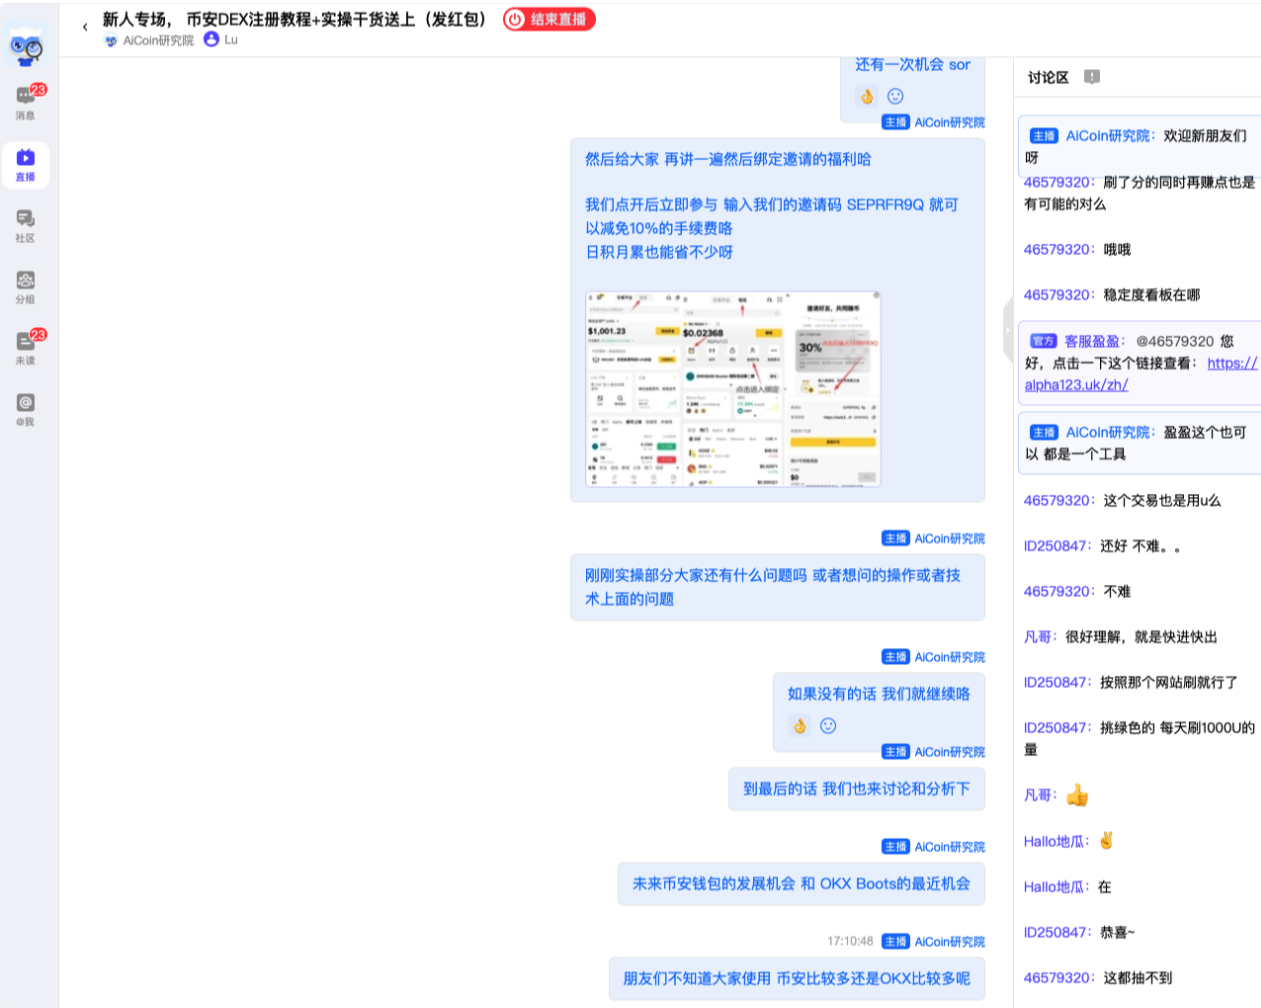Open emoji picker on '如果没有的话' message
The image size is (1261, 1008).
pos(828,726)
